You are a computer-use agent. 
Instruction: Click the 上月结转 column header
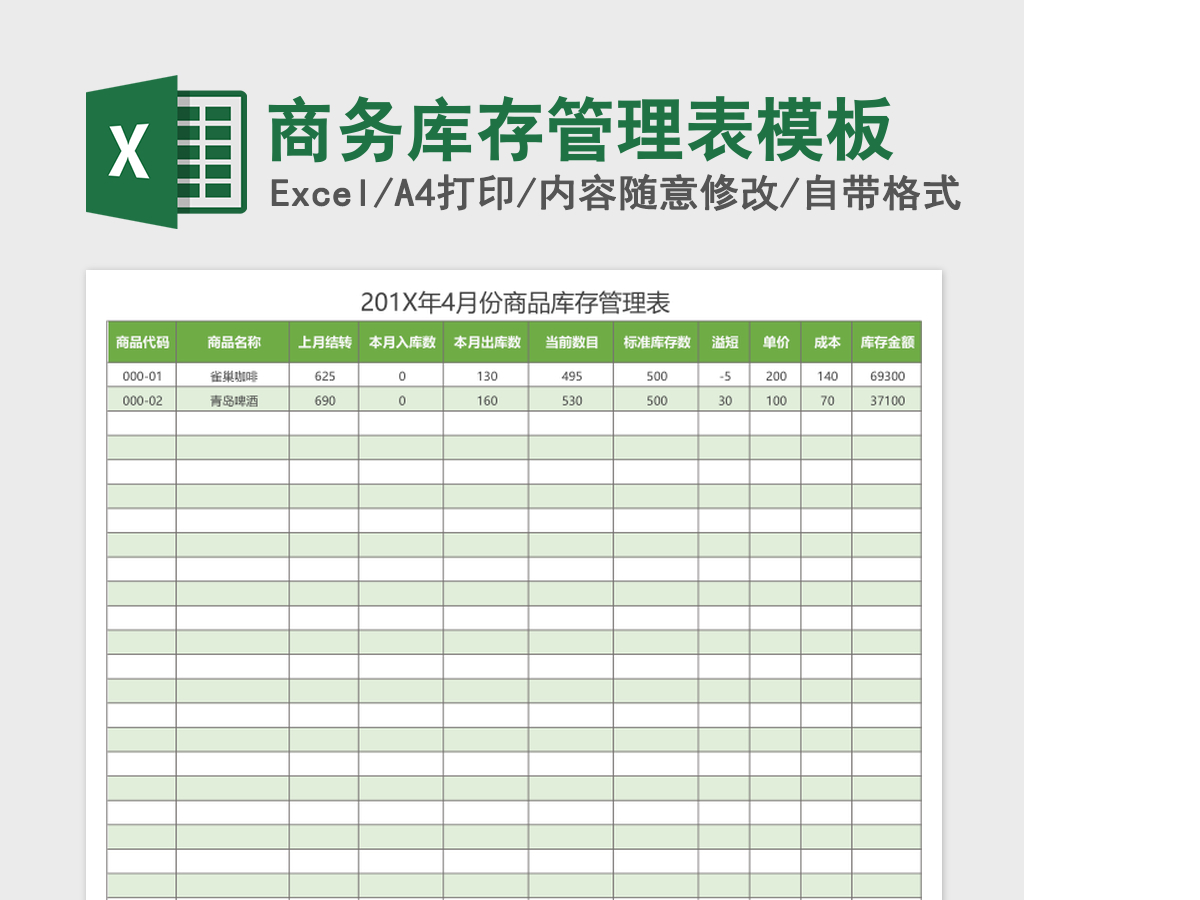point(324,342)
